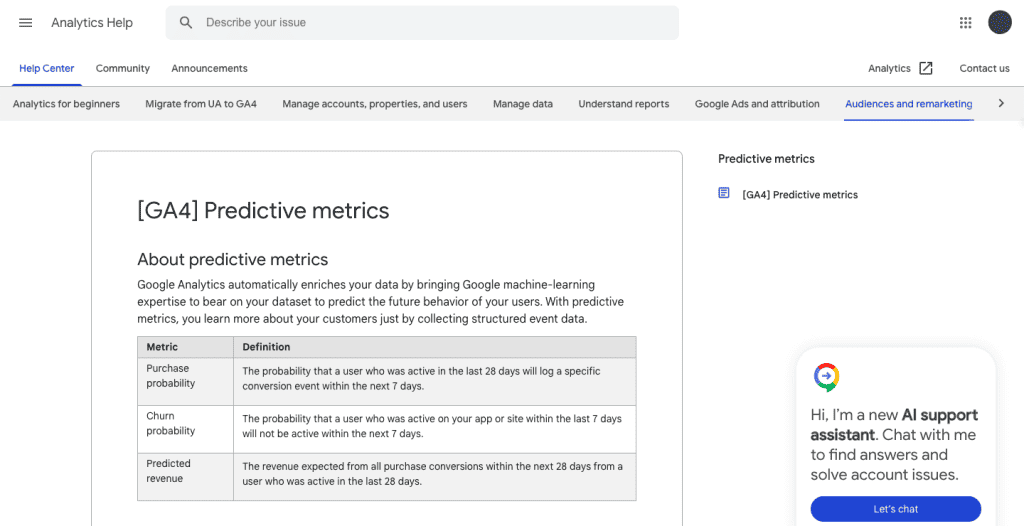Click the AI support assistant greeting text
The height and width of the screenshot is (526, 1024).
coord(894,445)
